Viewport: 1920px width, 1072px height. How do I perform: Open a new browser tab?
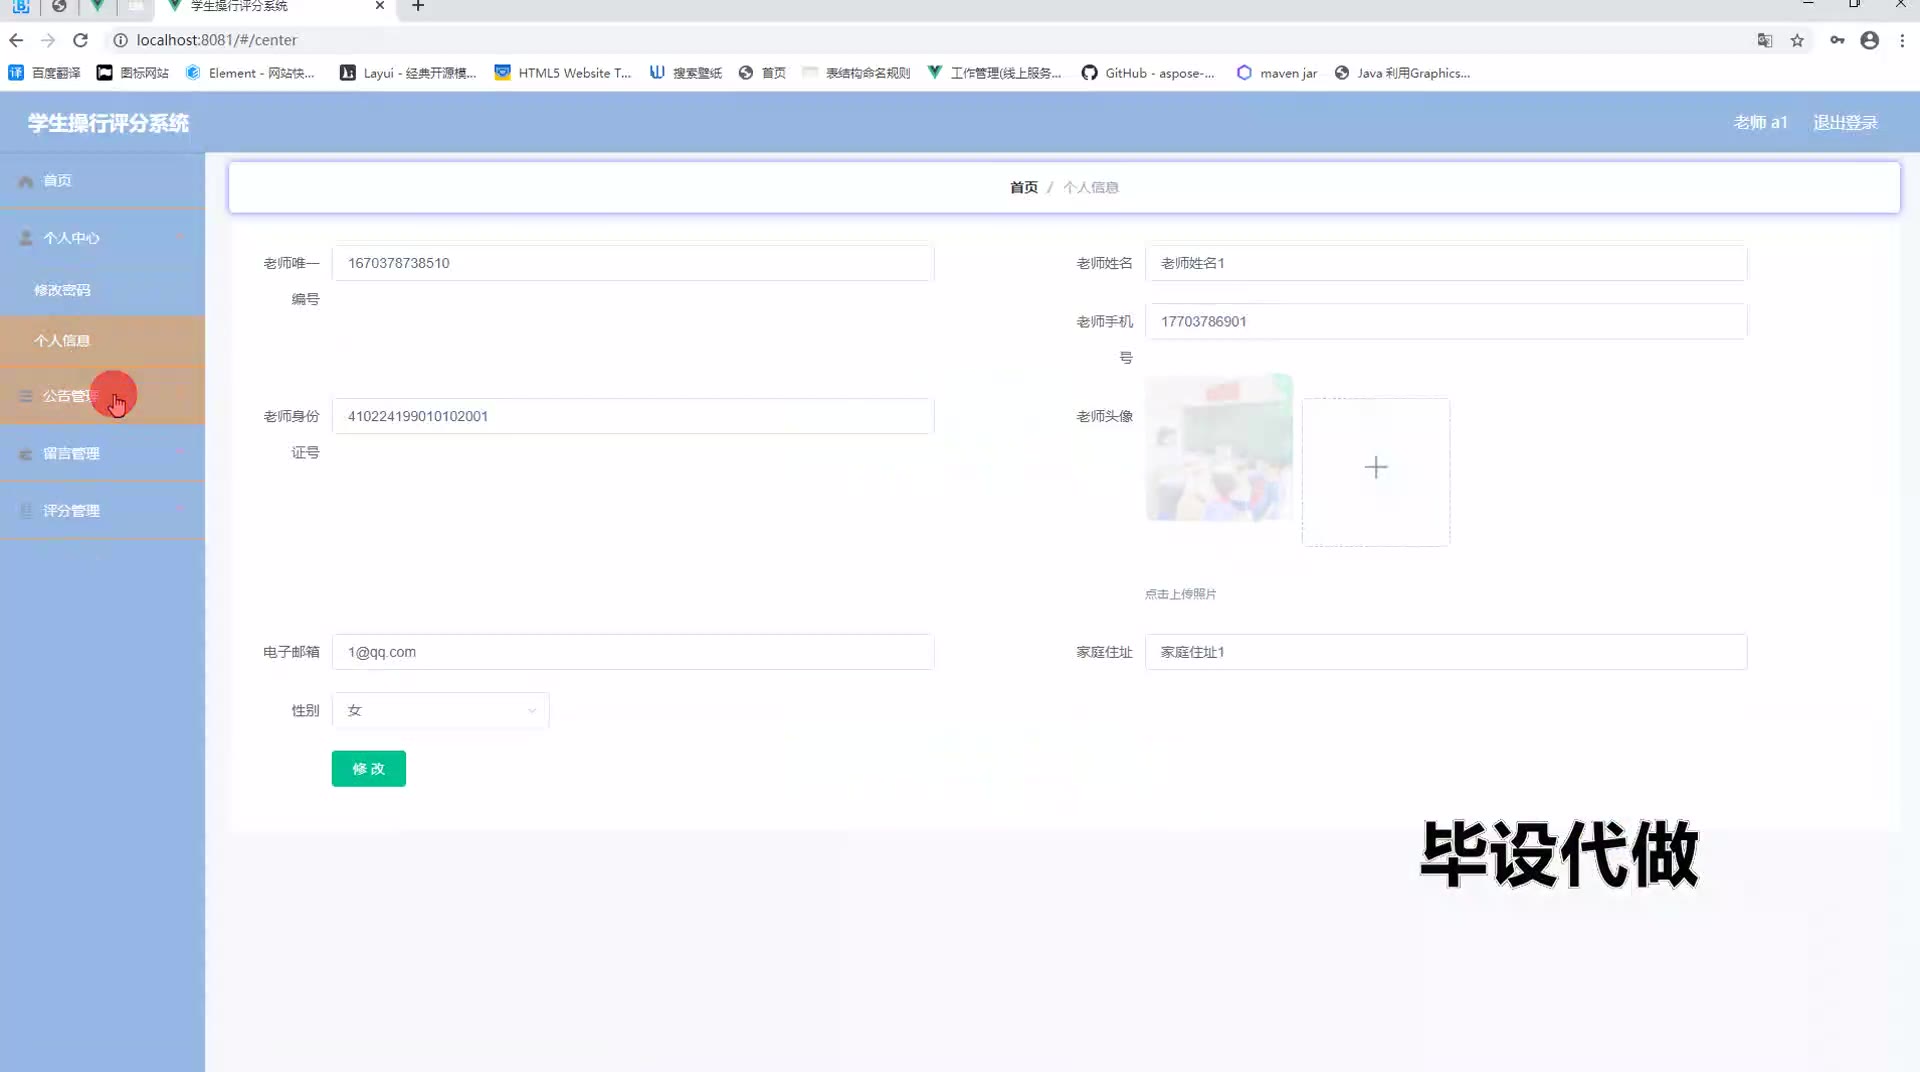(x=418, y=6)
